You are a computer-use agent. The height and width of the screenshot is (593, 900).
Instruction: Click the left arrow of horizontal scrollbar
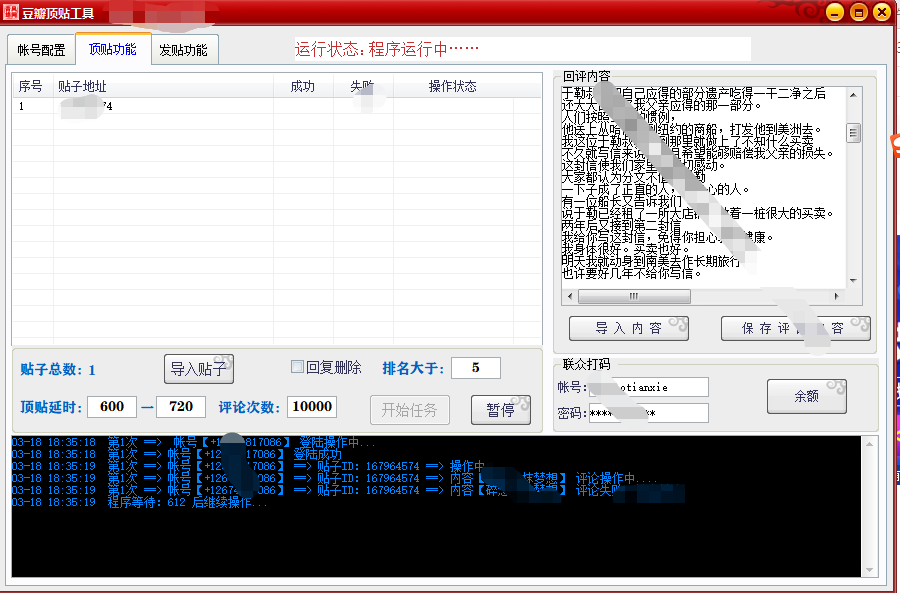click(570, 297)
